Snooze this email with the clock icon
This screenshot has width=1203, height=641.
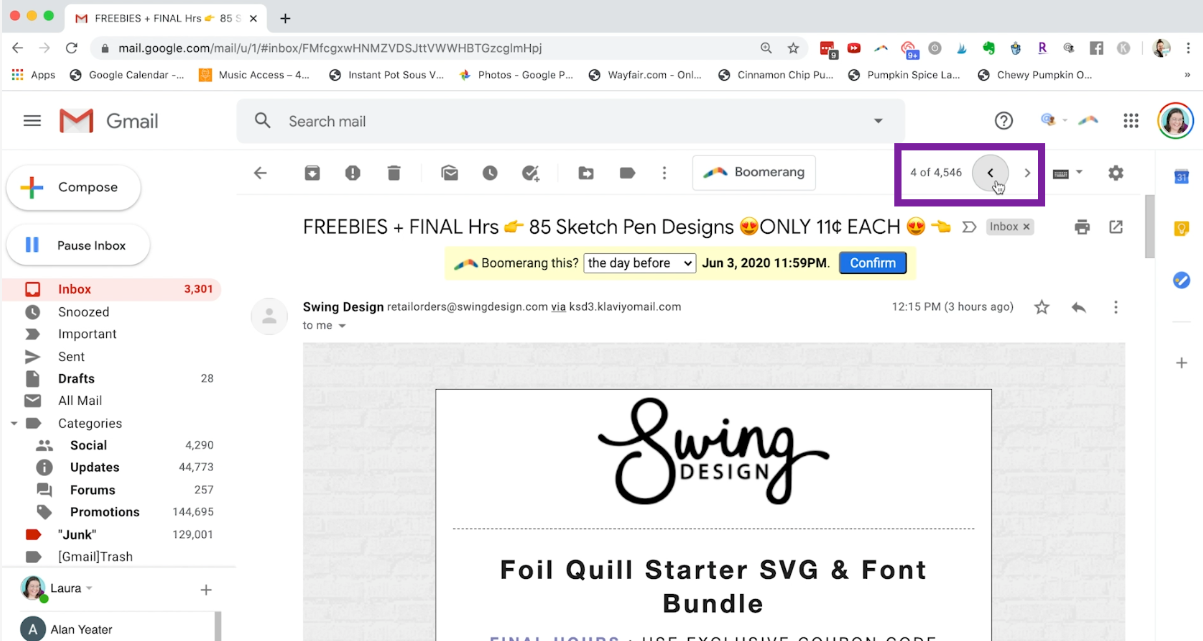pos(490,173)
